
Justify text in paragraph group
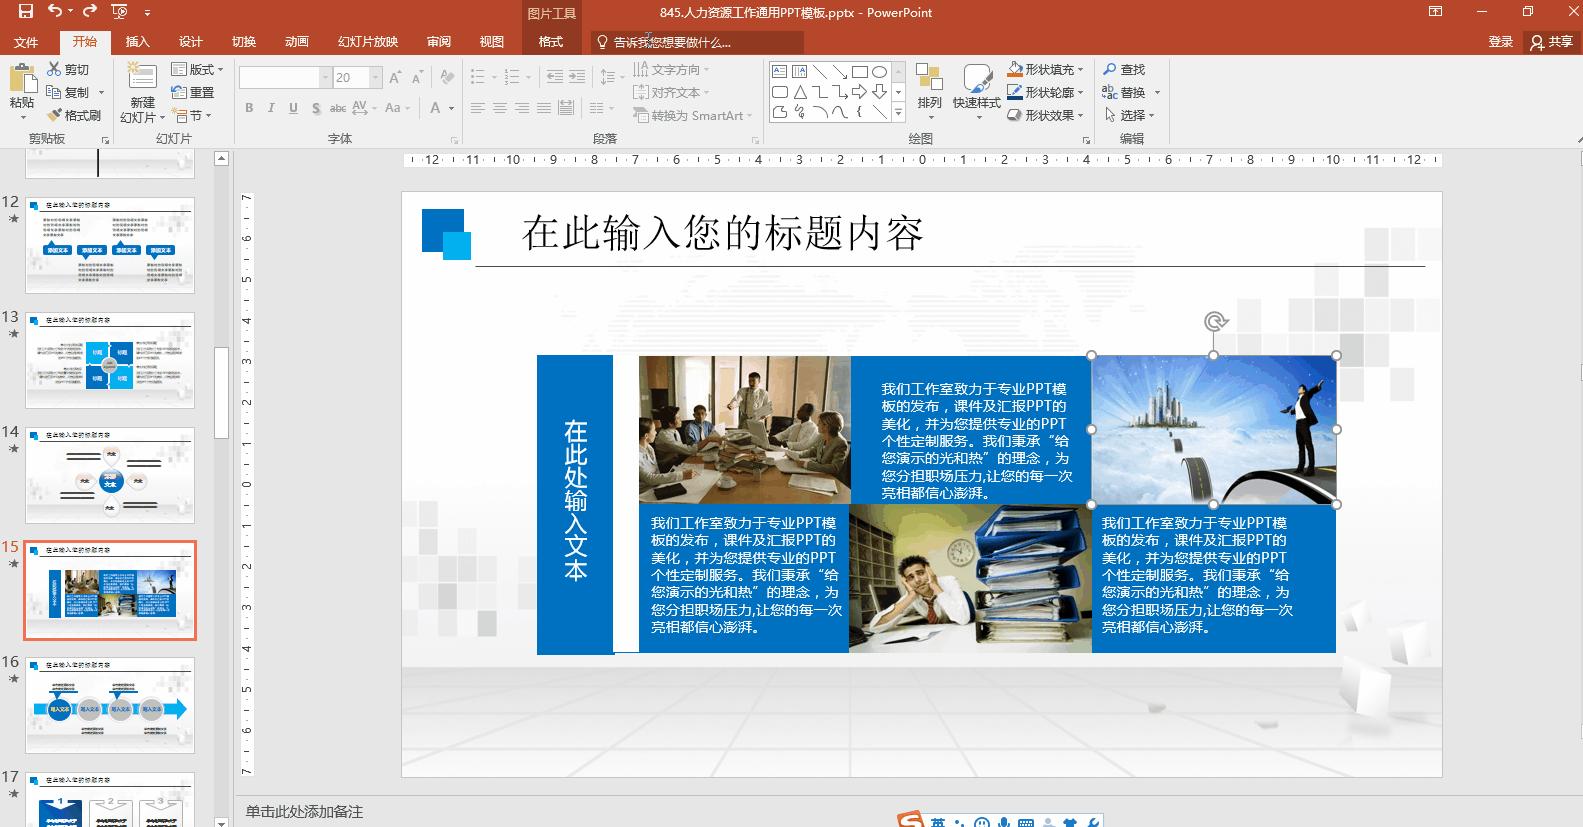coord(544,108)
